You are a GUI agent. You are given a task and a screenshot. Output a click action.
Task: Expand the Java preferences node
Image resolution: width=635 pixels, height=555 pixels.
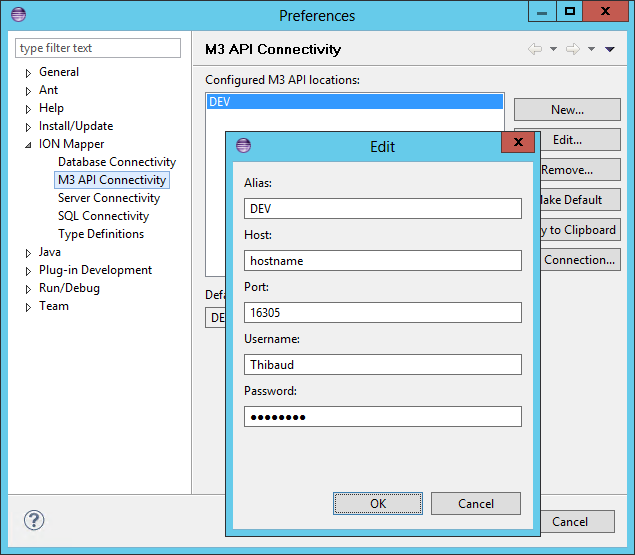[x=29, y=253]
